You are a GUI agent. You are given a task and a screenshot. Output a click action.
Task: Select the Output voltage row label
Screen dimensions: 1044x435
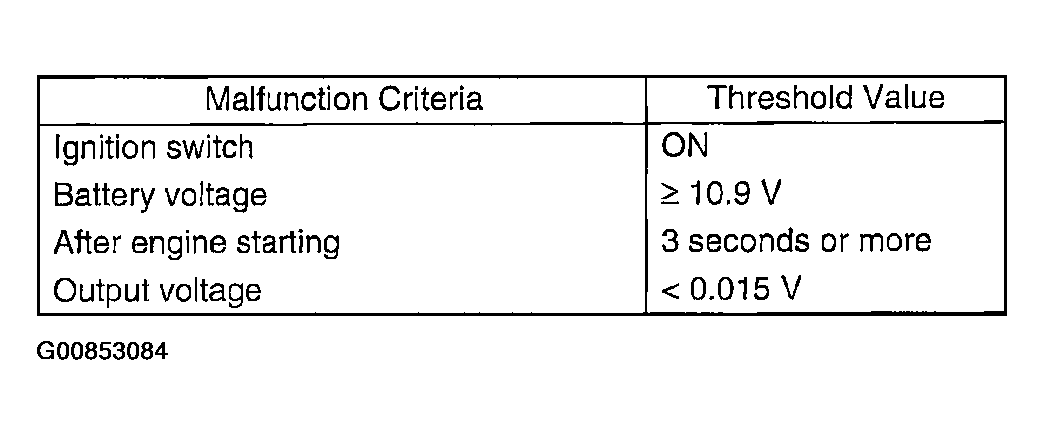(157, 290)
